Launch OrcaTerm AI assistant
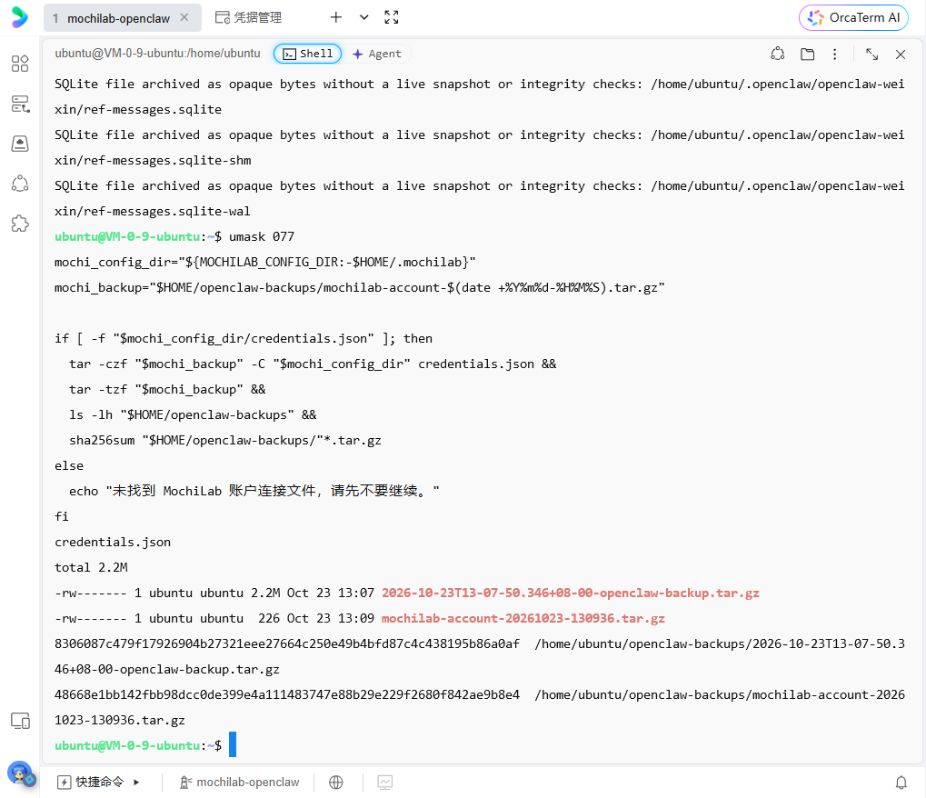Viewport: 926px width, 798px height. [853, 18]
